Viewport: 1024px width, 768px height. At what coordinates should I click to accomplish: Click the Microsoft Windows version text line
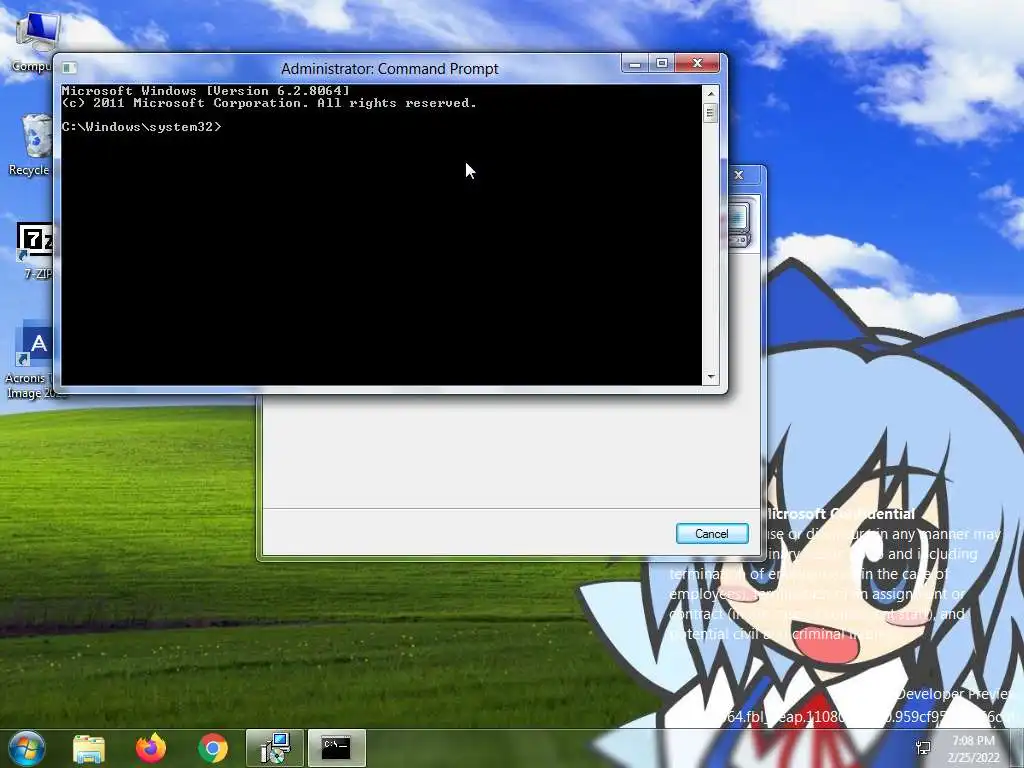pos(206,91)
